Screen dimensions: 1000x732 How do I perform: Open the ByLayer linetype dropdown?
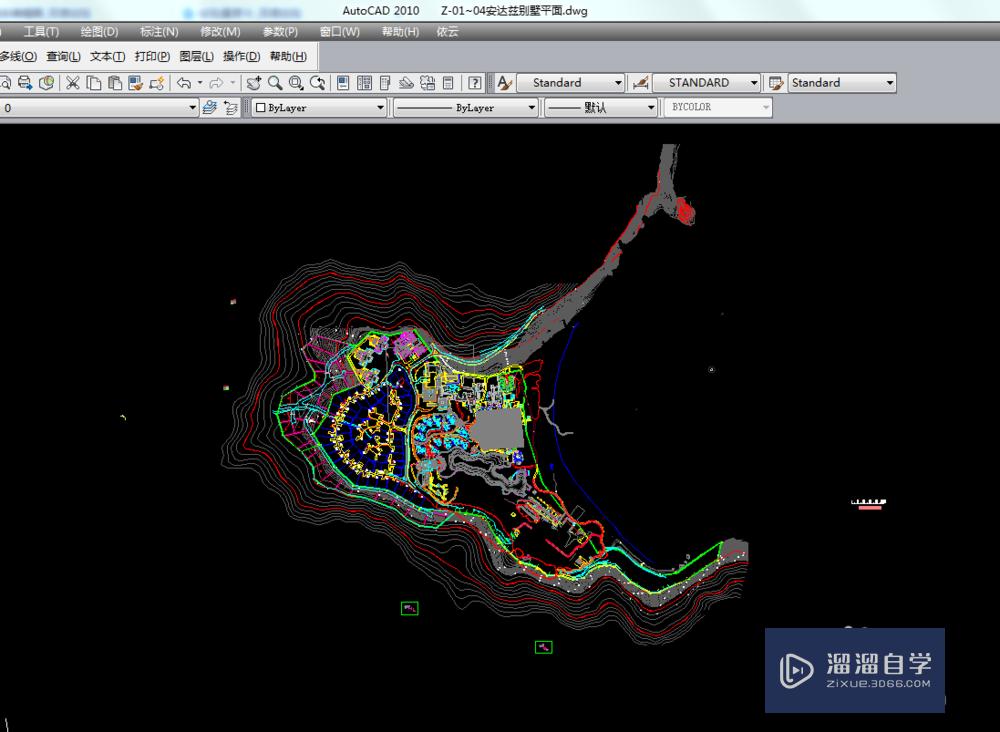[466, 108]
